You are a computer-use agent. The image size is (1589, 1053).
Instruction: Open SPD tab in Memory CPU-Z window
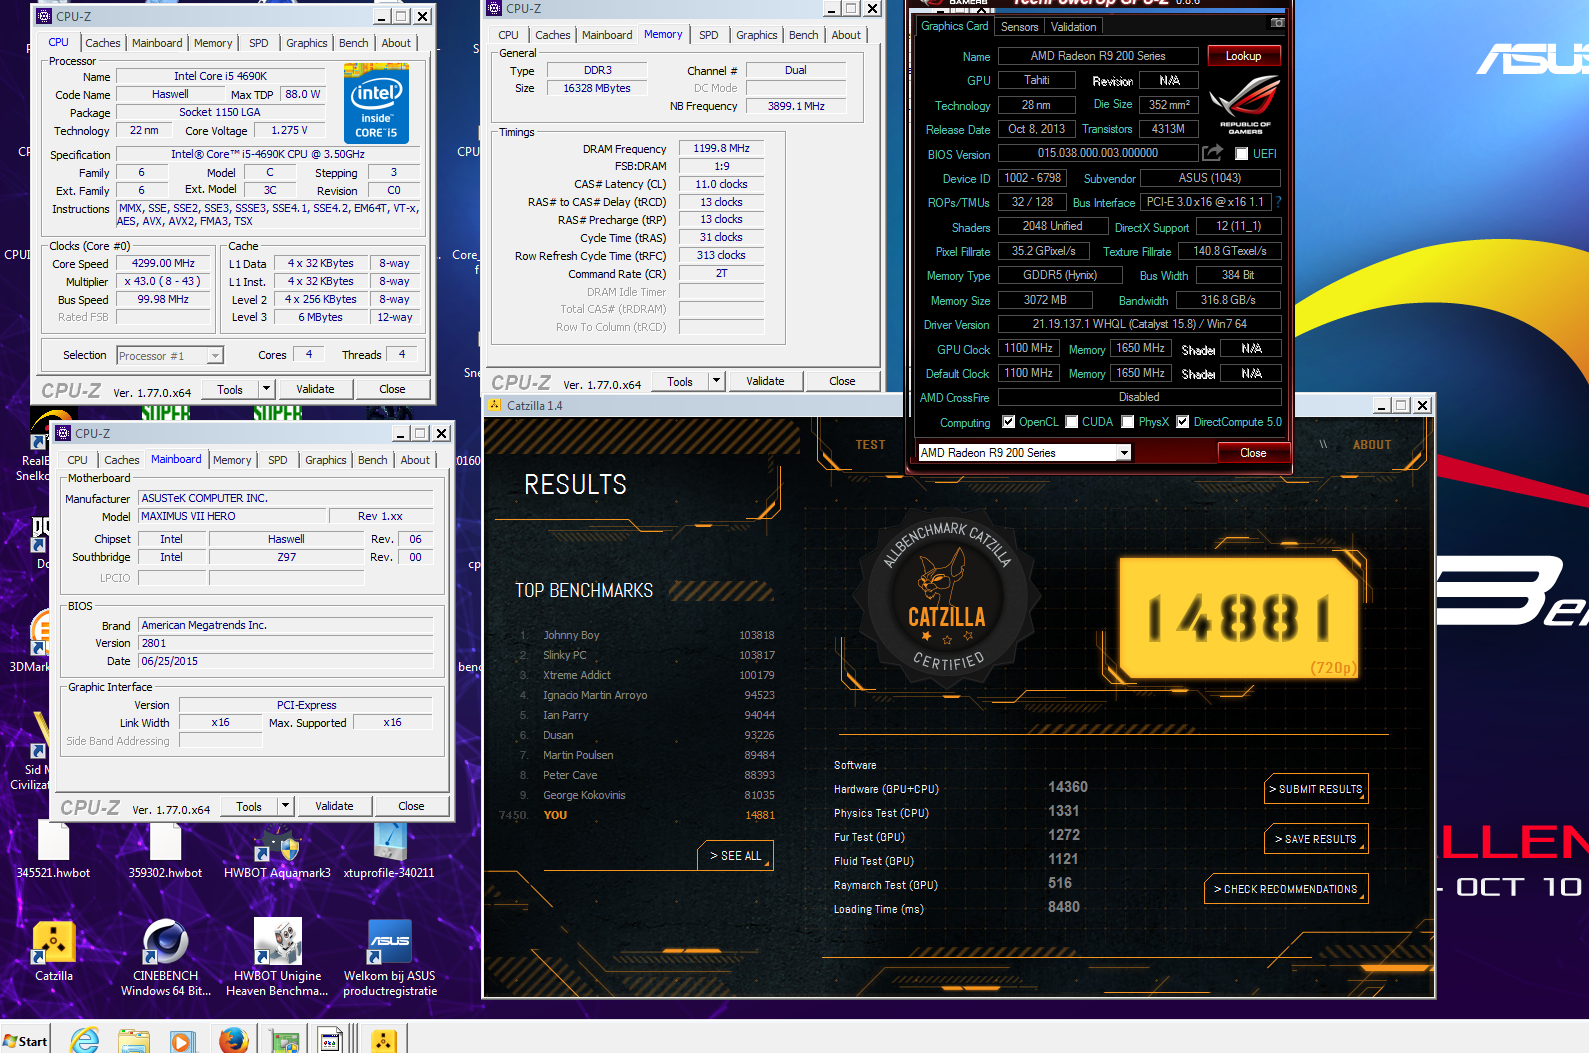click(x=708, y=35)
